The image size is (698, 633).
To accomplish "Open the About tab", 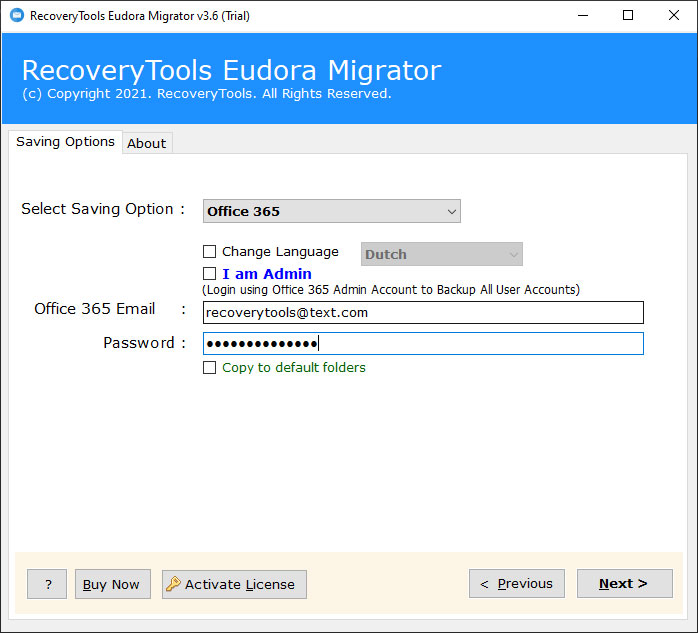I will pyautogui.click(x=146, y=143).
